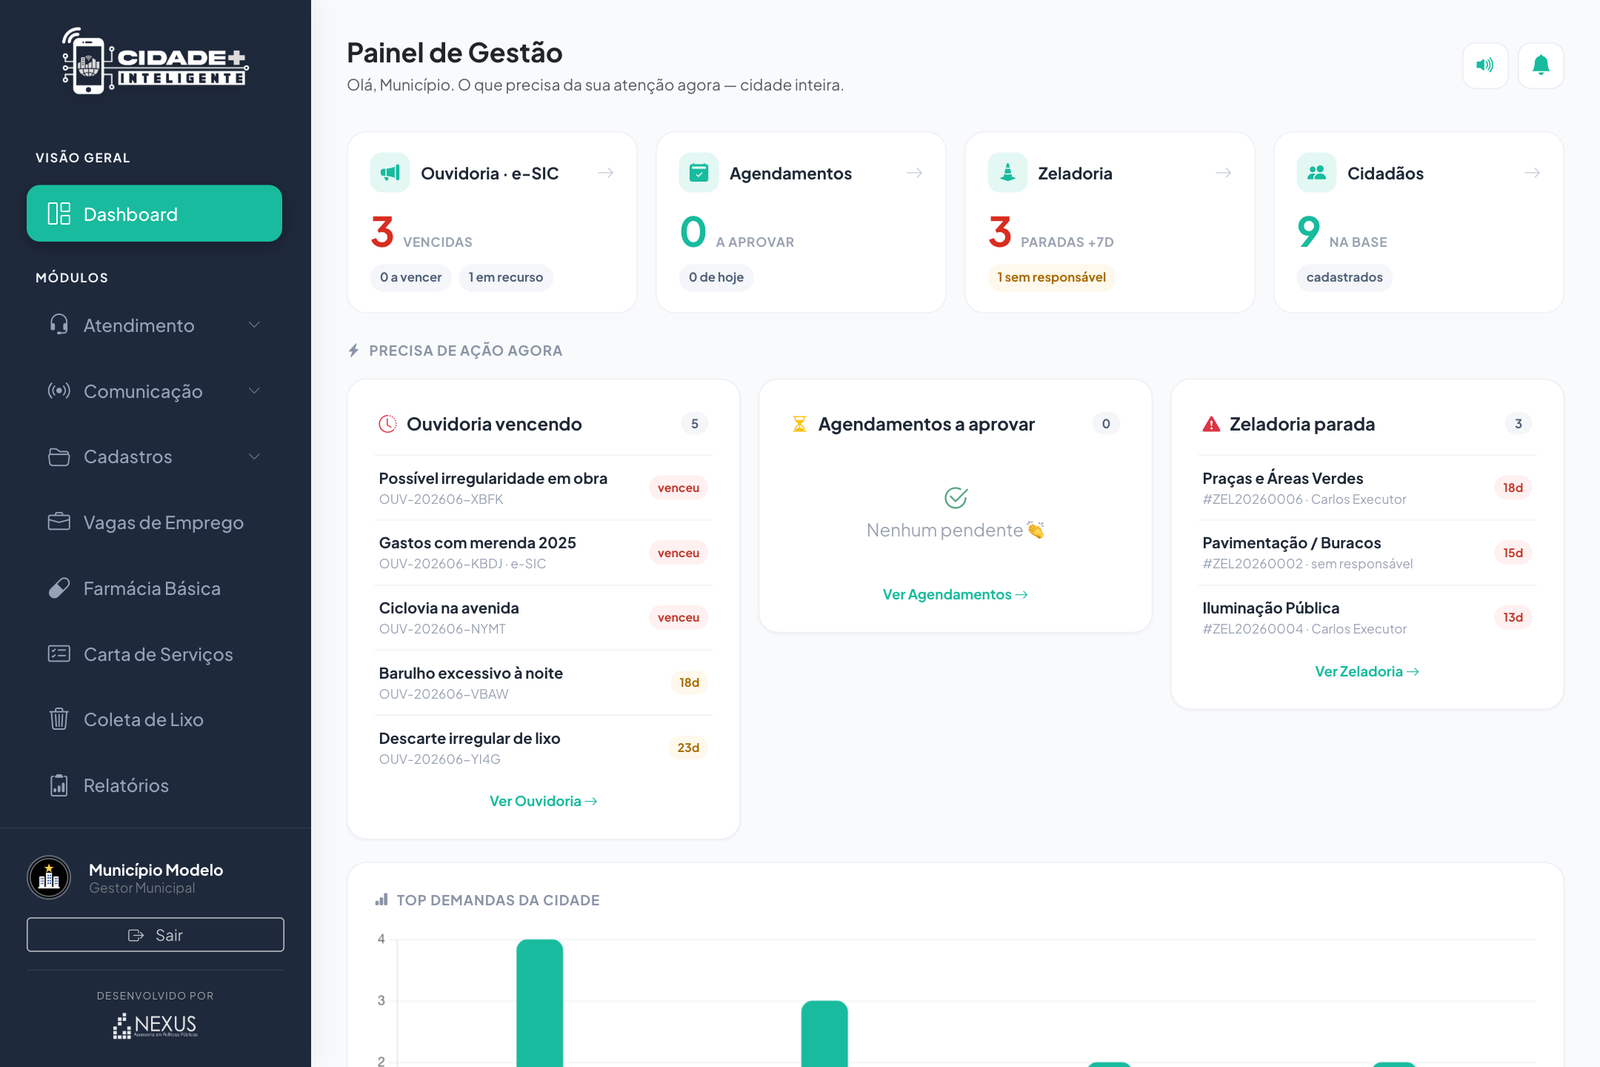Select Dashboard in the sidebar
The height and width of the screenshot is (1067, 1600).
154,213
